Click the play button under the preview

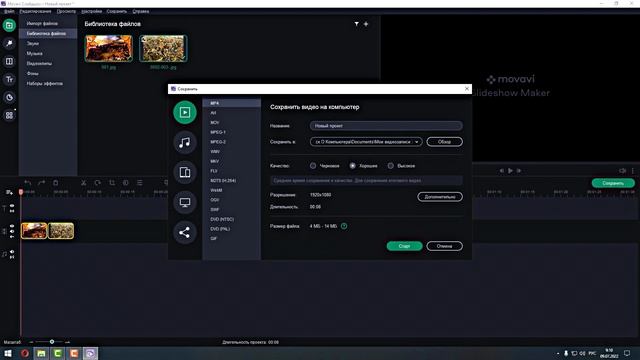510,171
